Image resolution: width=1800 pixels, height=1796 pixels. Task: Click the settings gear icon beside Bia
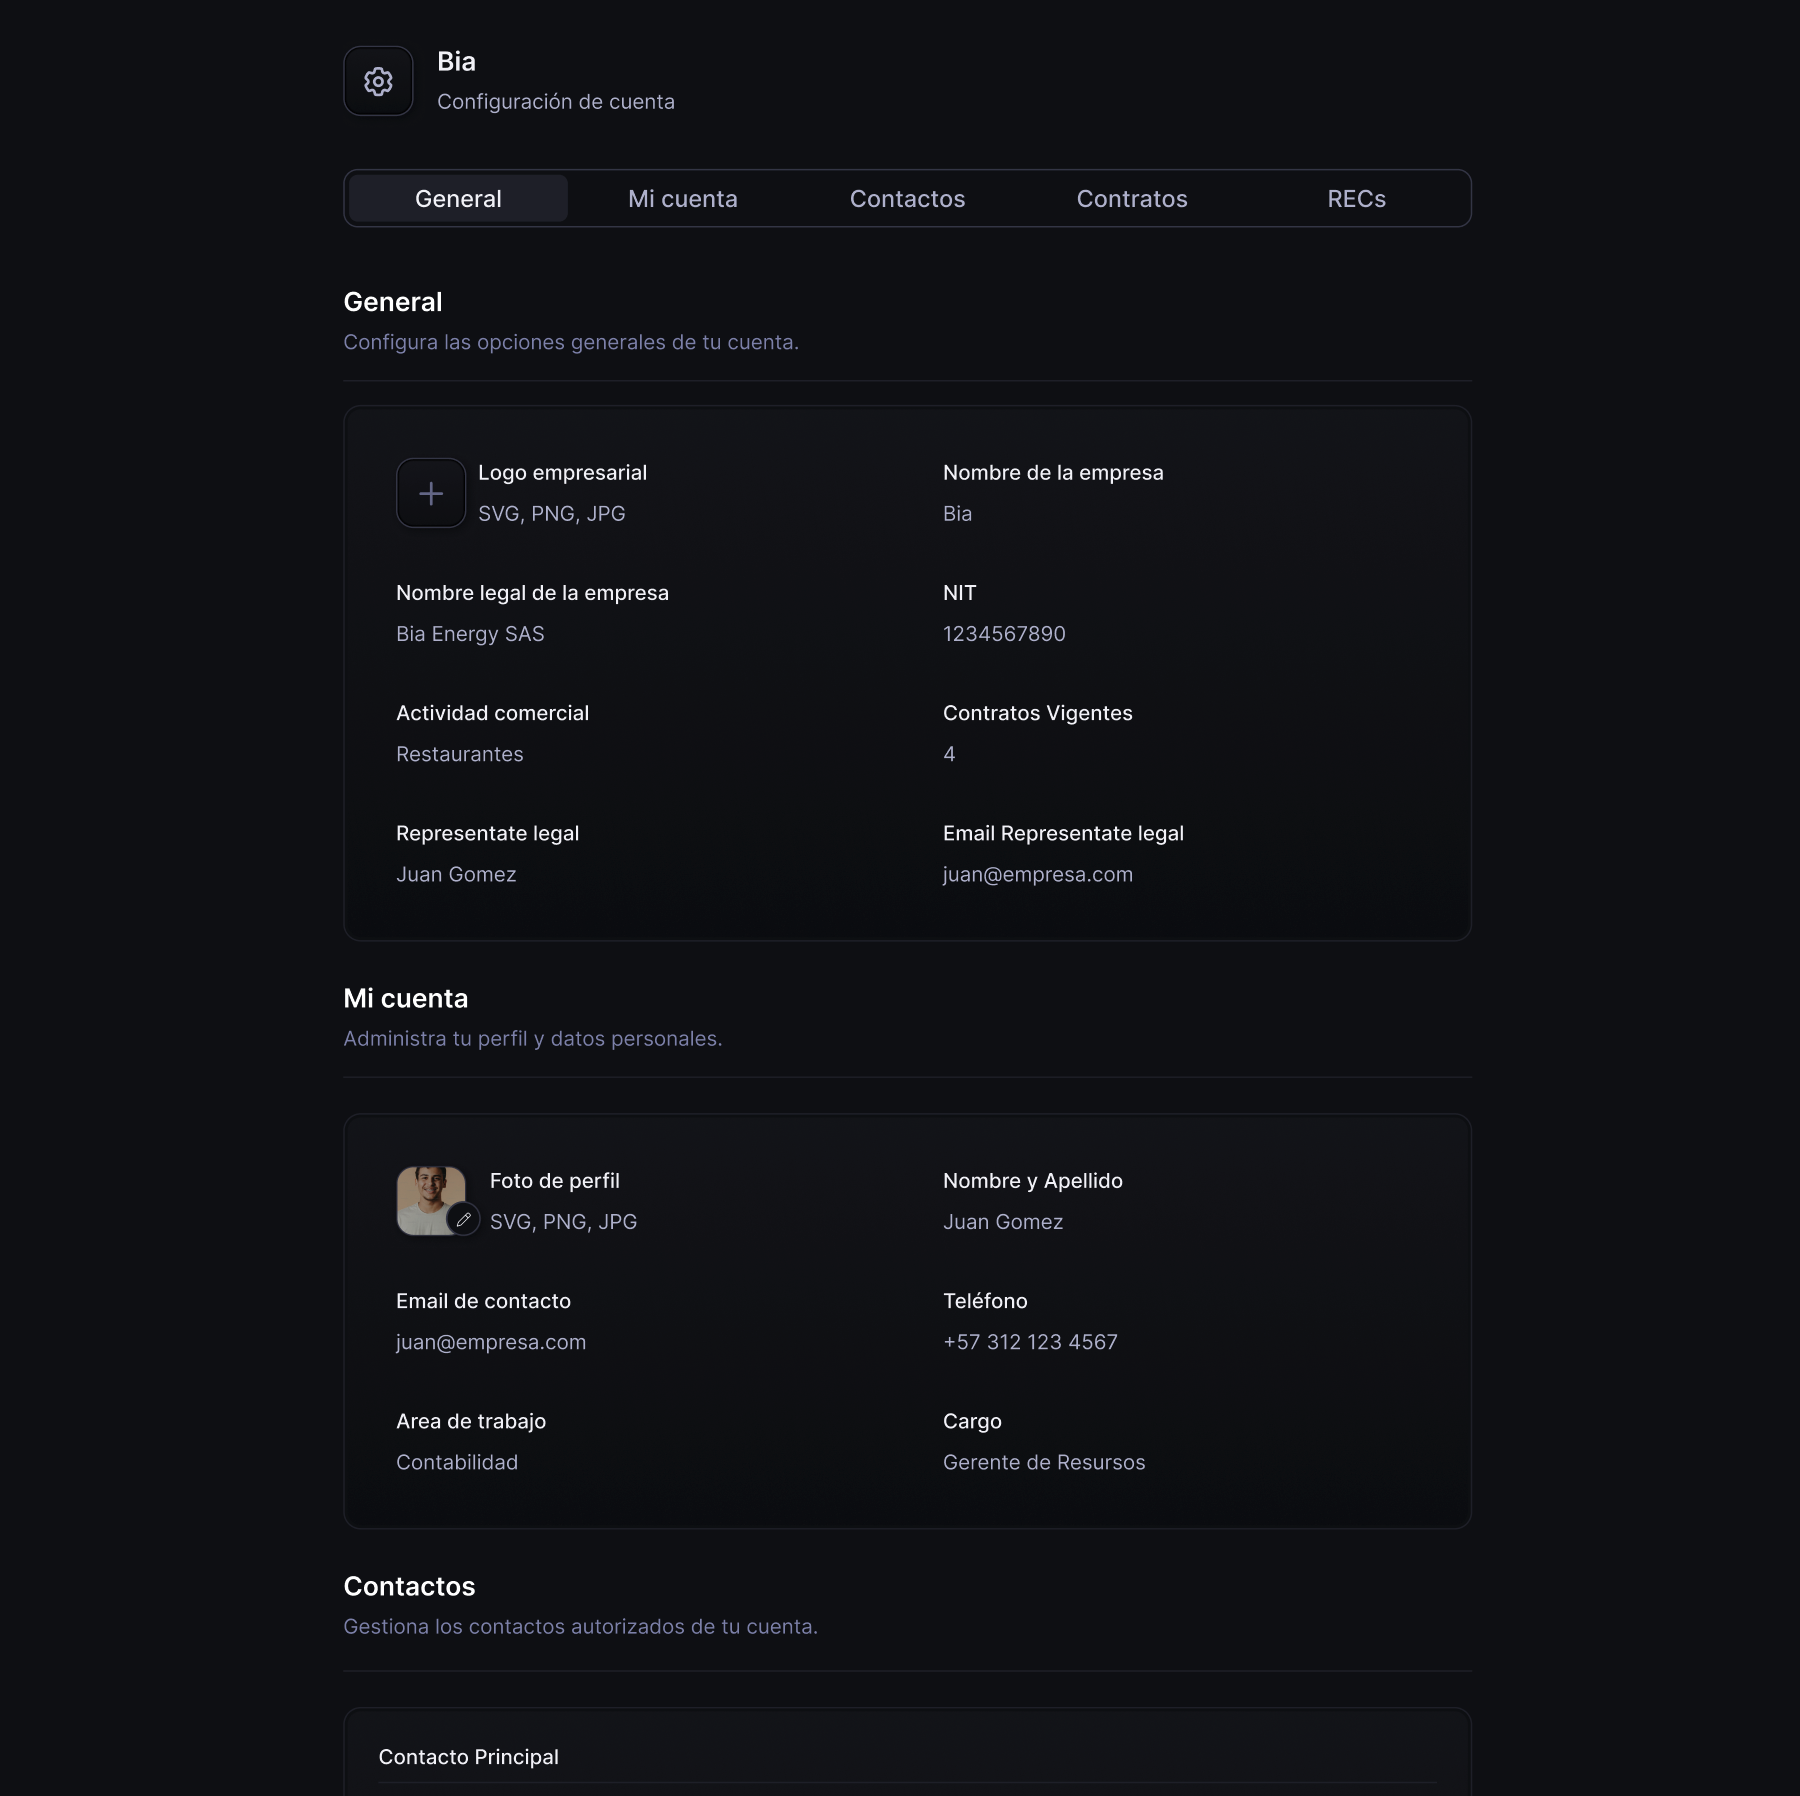point(378,81)
